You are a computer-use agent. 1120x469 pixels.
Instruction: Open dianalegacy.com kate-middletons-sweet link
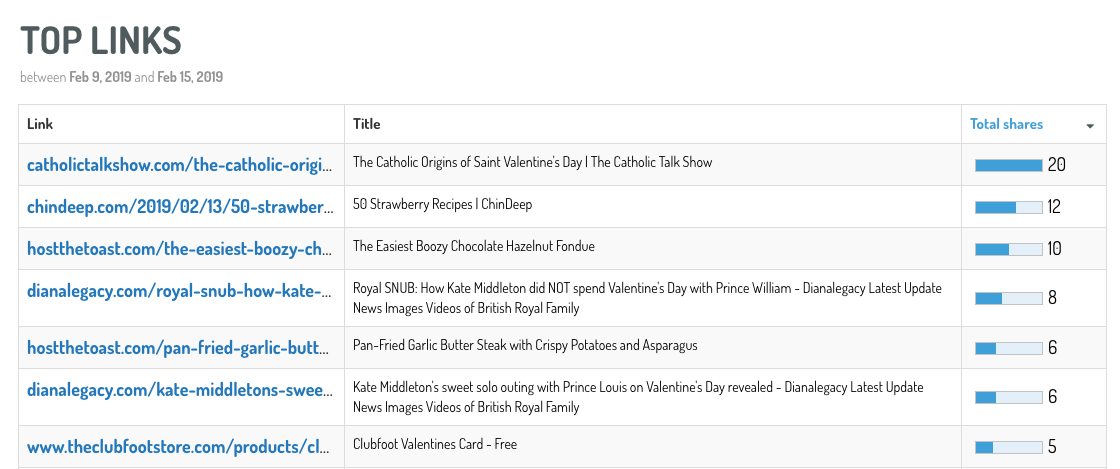pyautogui.click(x=180, y=390)
